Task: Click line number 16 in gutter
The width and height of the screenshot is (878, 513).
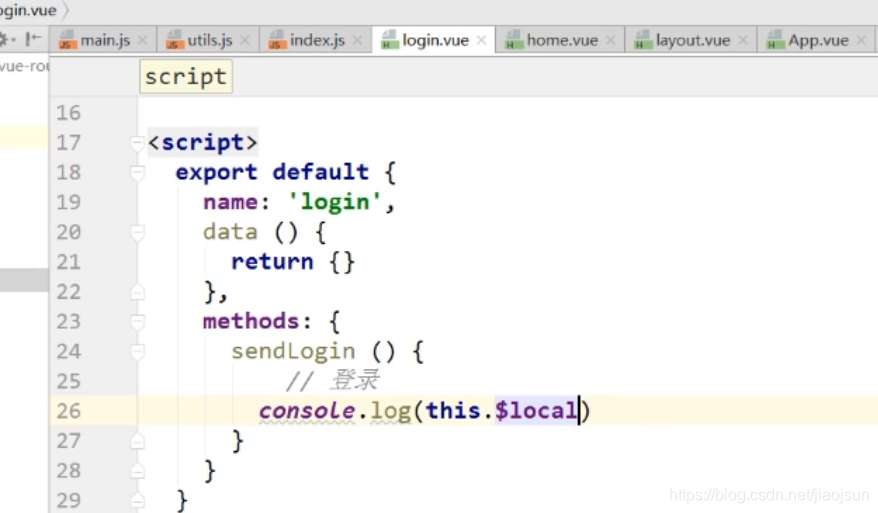Action: 68,113
